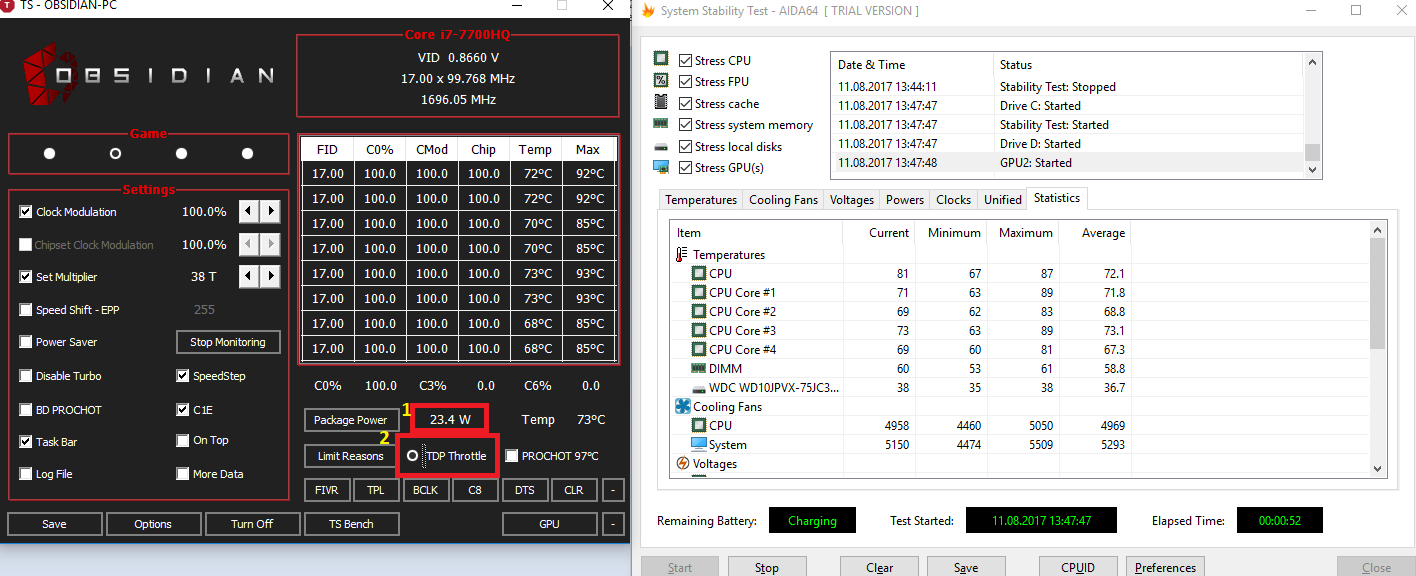Increase Clock Modulation with the right arrow
This screenshot has height=576, width=1416.
click(x=270, y=212)
